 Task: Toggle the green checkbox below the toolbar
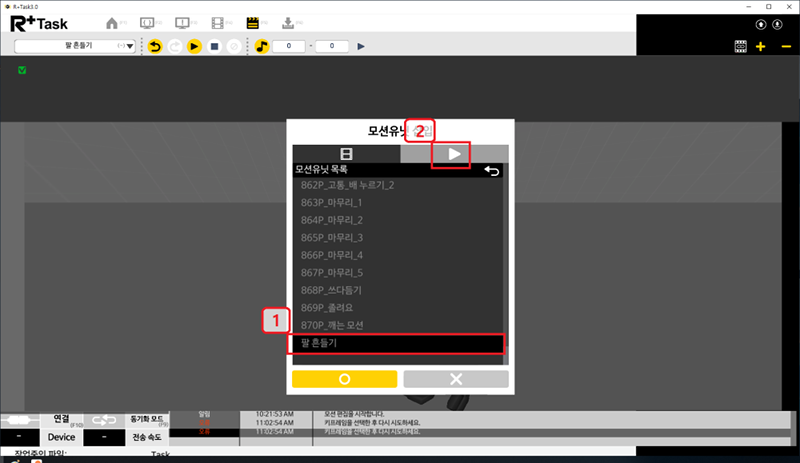coord(22,70)
